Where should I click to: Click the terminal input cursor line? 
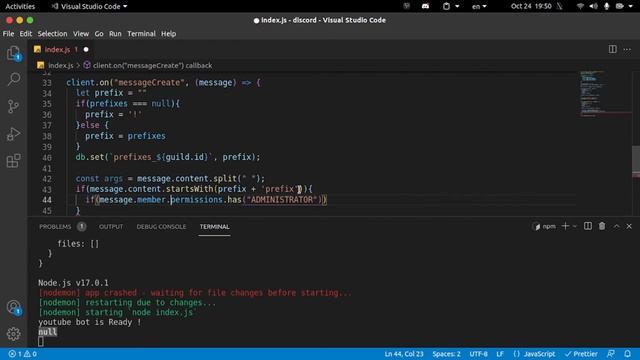(x=41, y=342)
